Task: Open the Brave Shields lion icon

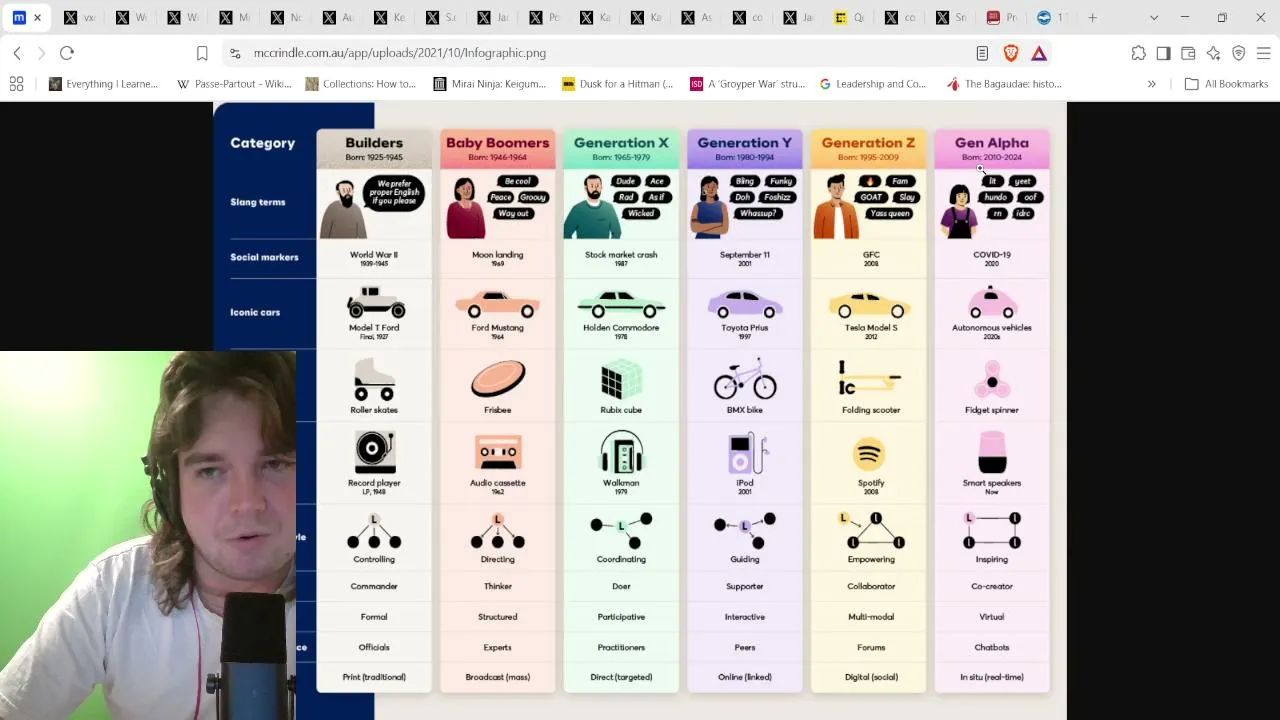Action: pyautogui.click(x=1011, y=53)
